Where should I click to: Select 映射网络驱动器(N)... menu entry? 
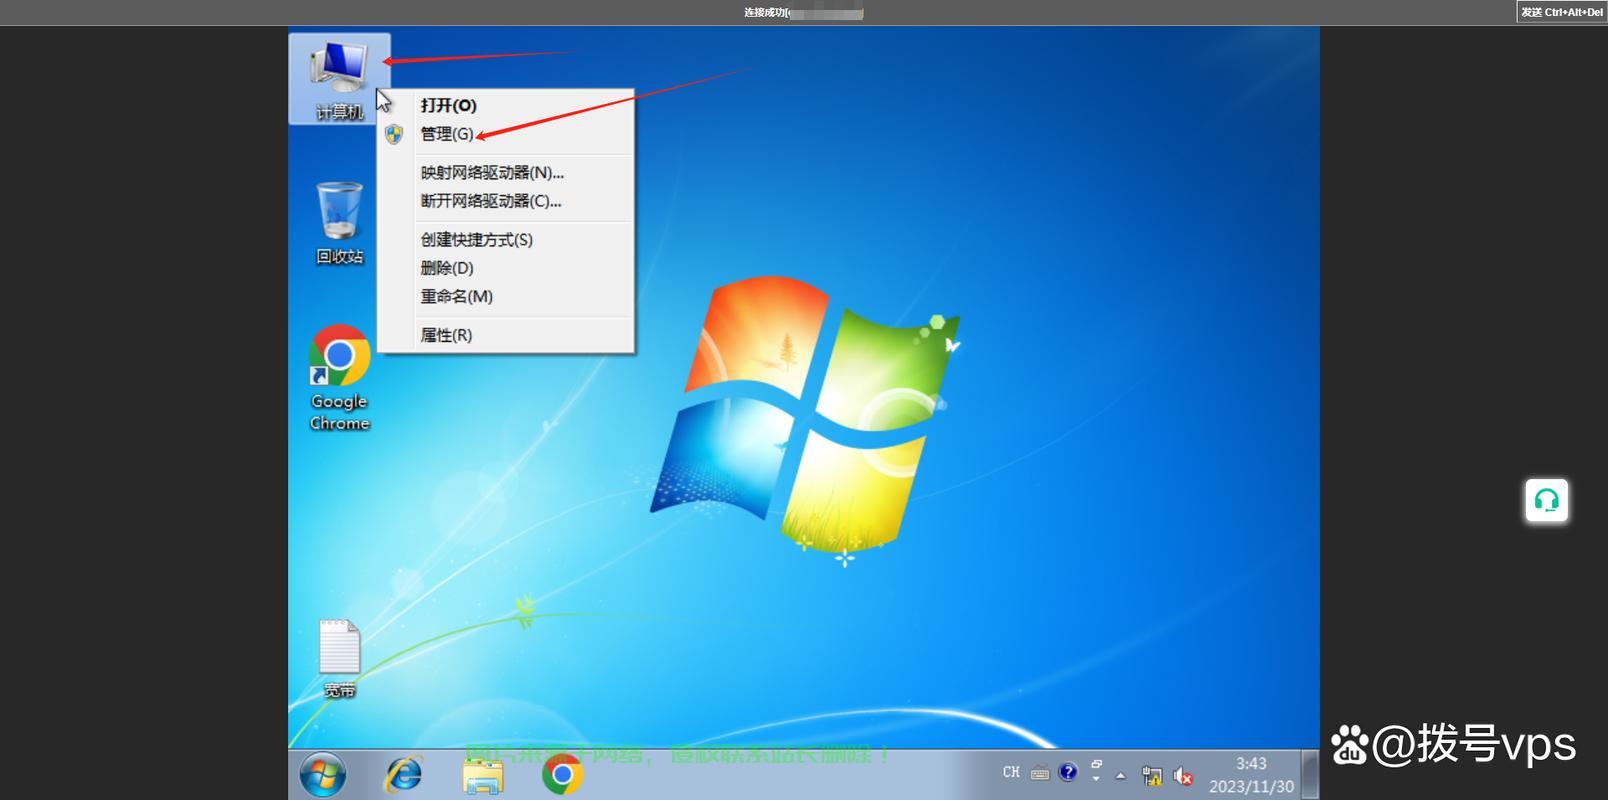coord(507,172)
